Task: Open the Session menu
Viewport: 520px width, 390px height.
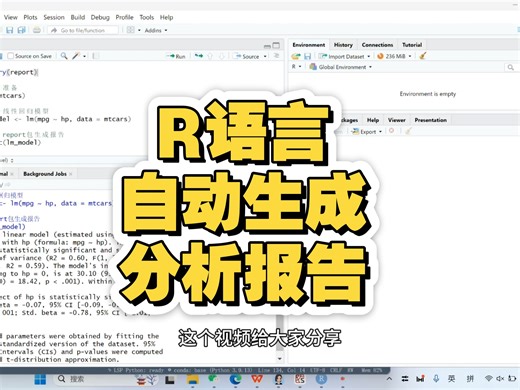Action: [54, 17]
